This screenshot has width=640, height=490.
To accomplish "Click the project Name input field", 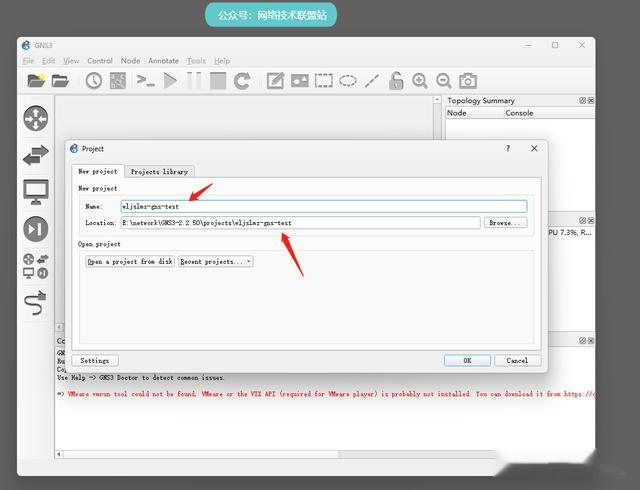I will 324,206.
